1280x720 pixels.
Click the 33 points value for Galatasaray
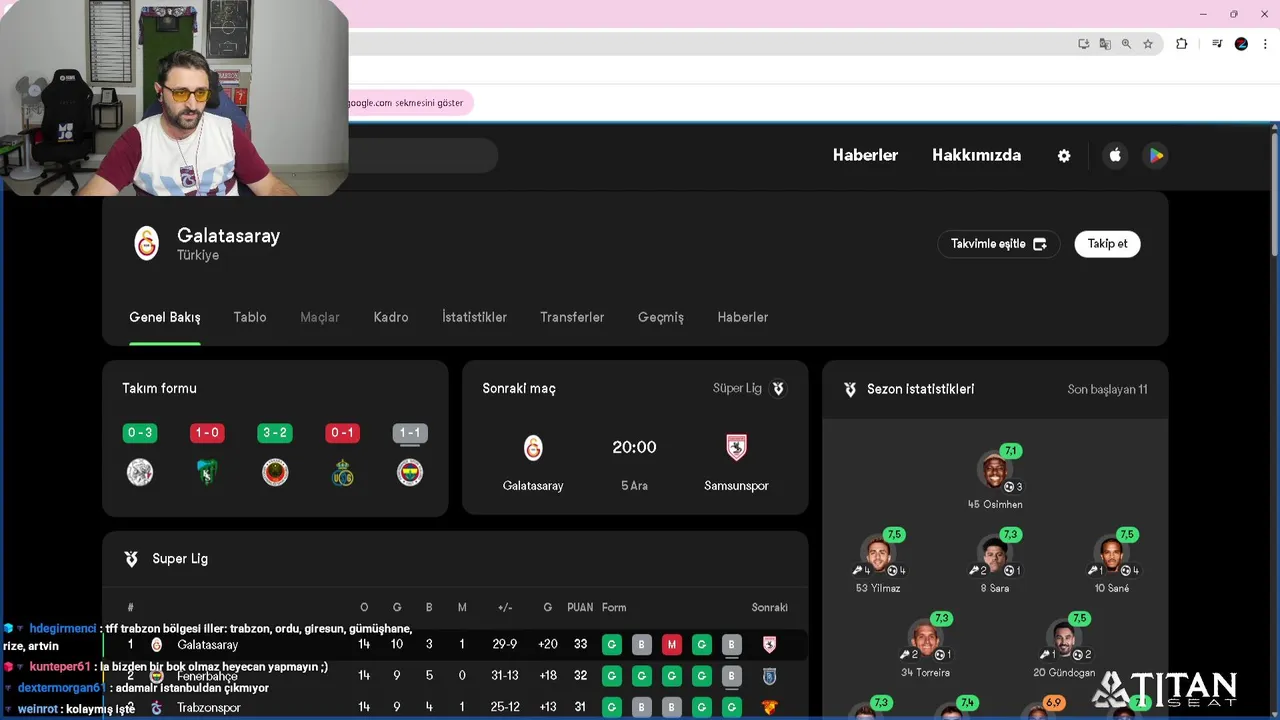[x=580, y=645]
